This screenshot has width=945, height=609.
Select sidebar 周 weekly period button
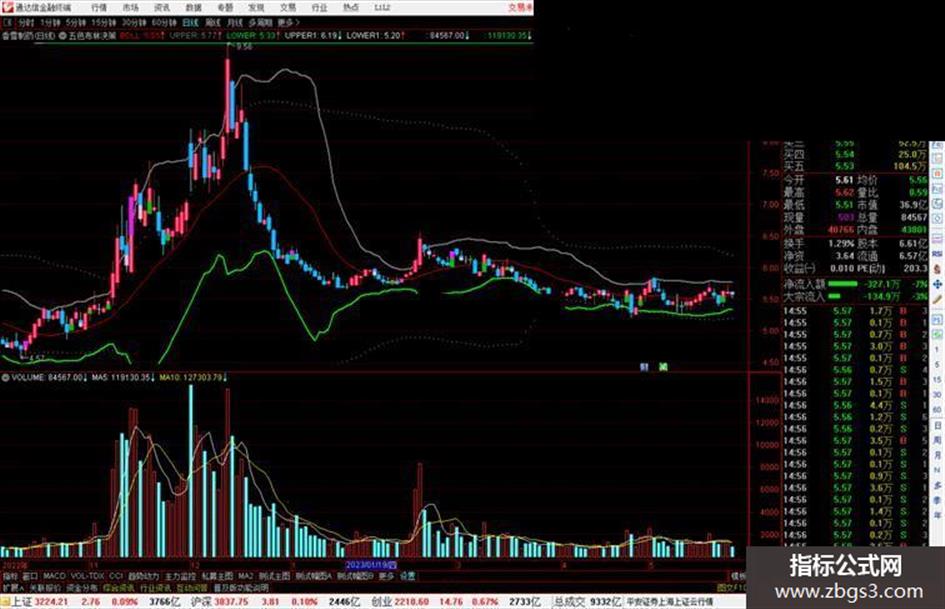pyautogui.click(x=937, y=441)
